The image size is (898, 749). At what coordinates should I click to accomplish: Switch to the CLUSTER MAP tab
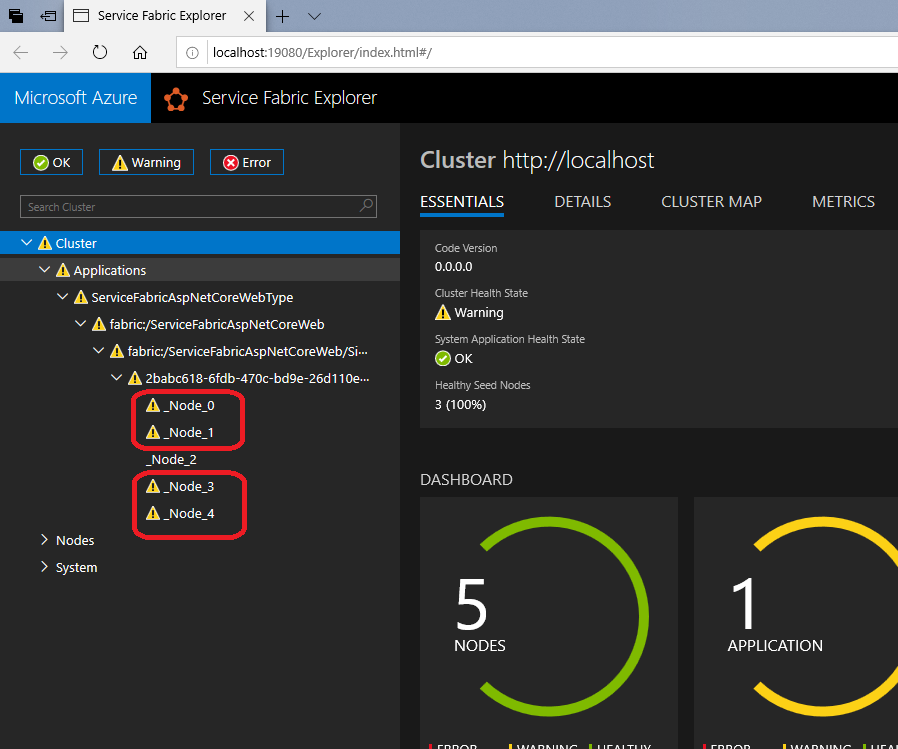pyautogui.click(x=711, y=202)
